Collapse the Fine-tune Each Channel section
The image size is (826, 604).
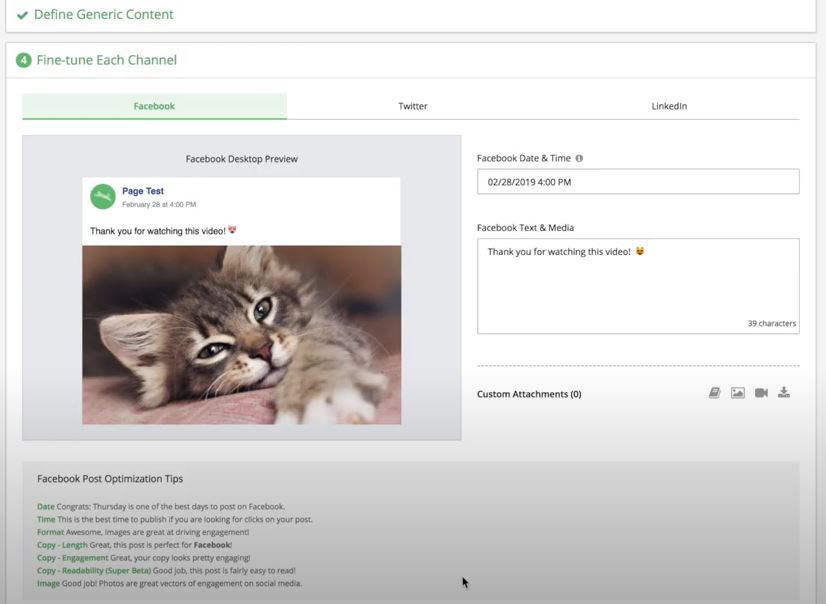coord(106,60)
